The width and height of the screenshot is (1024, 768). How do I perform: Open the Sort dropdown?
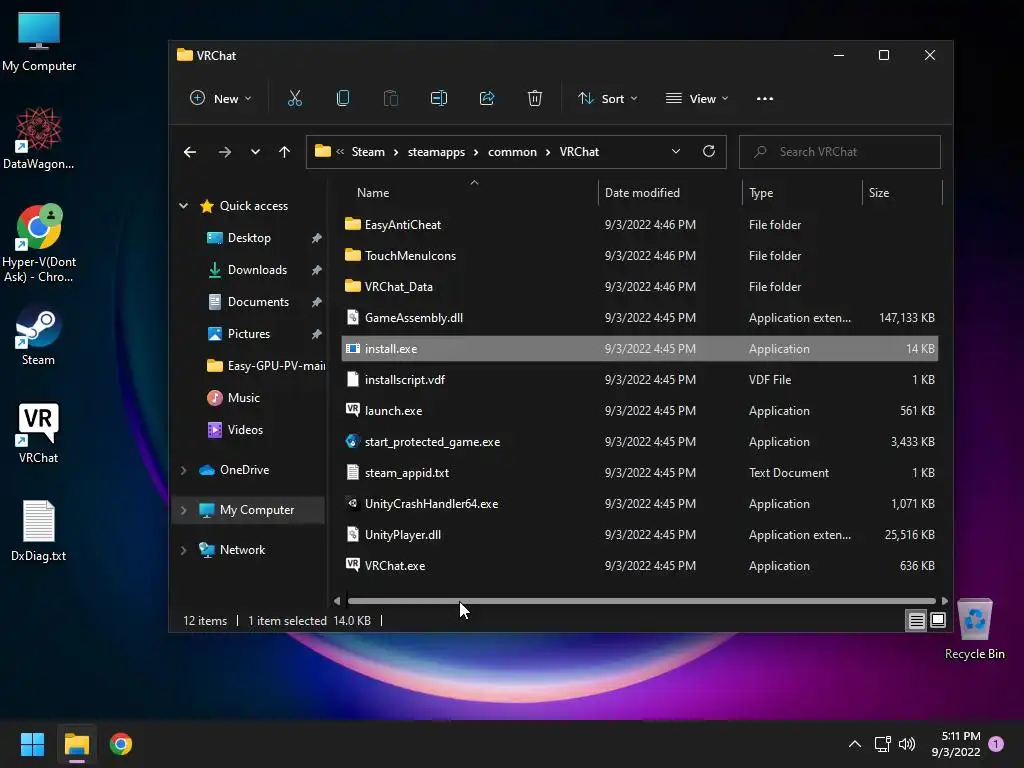608,99
